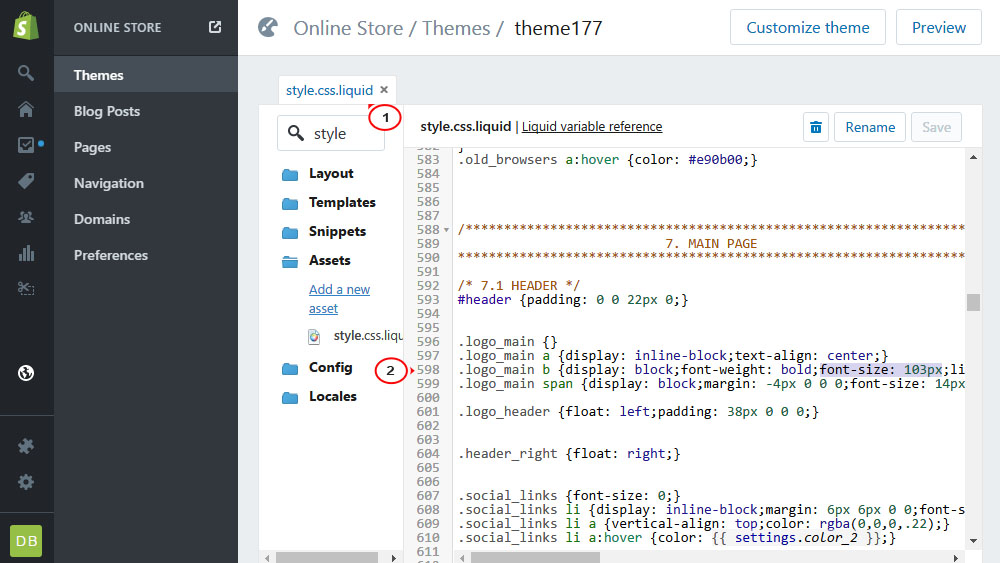Click line number 598 in the gutter

tap(428, 370)
